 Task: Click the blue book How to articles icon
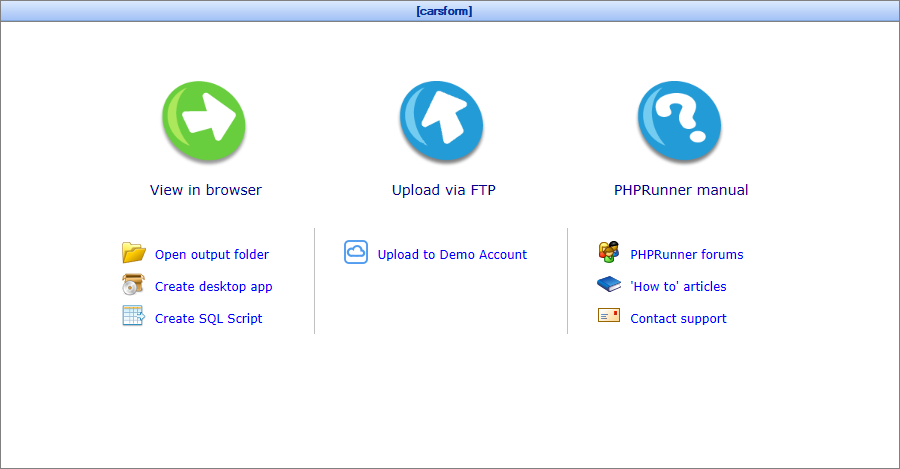(609, 284)
